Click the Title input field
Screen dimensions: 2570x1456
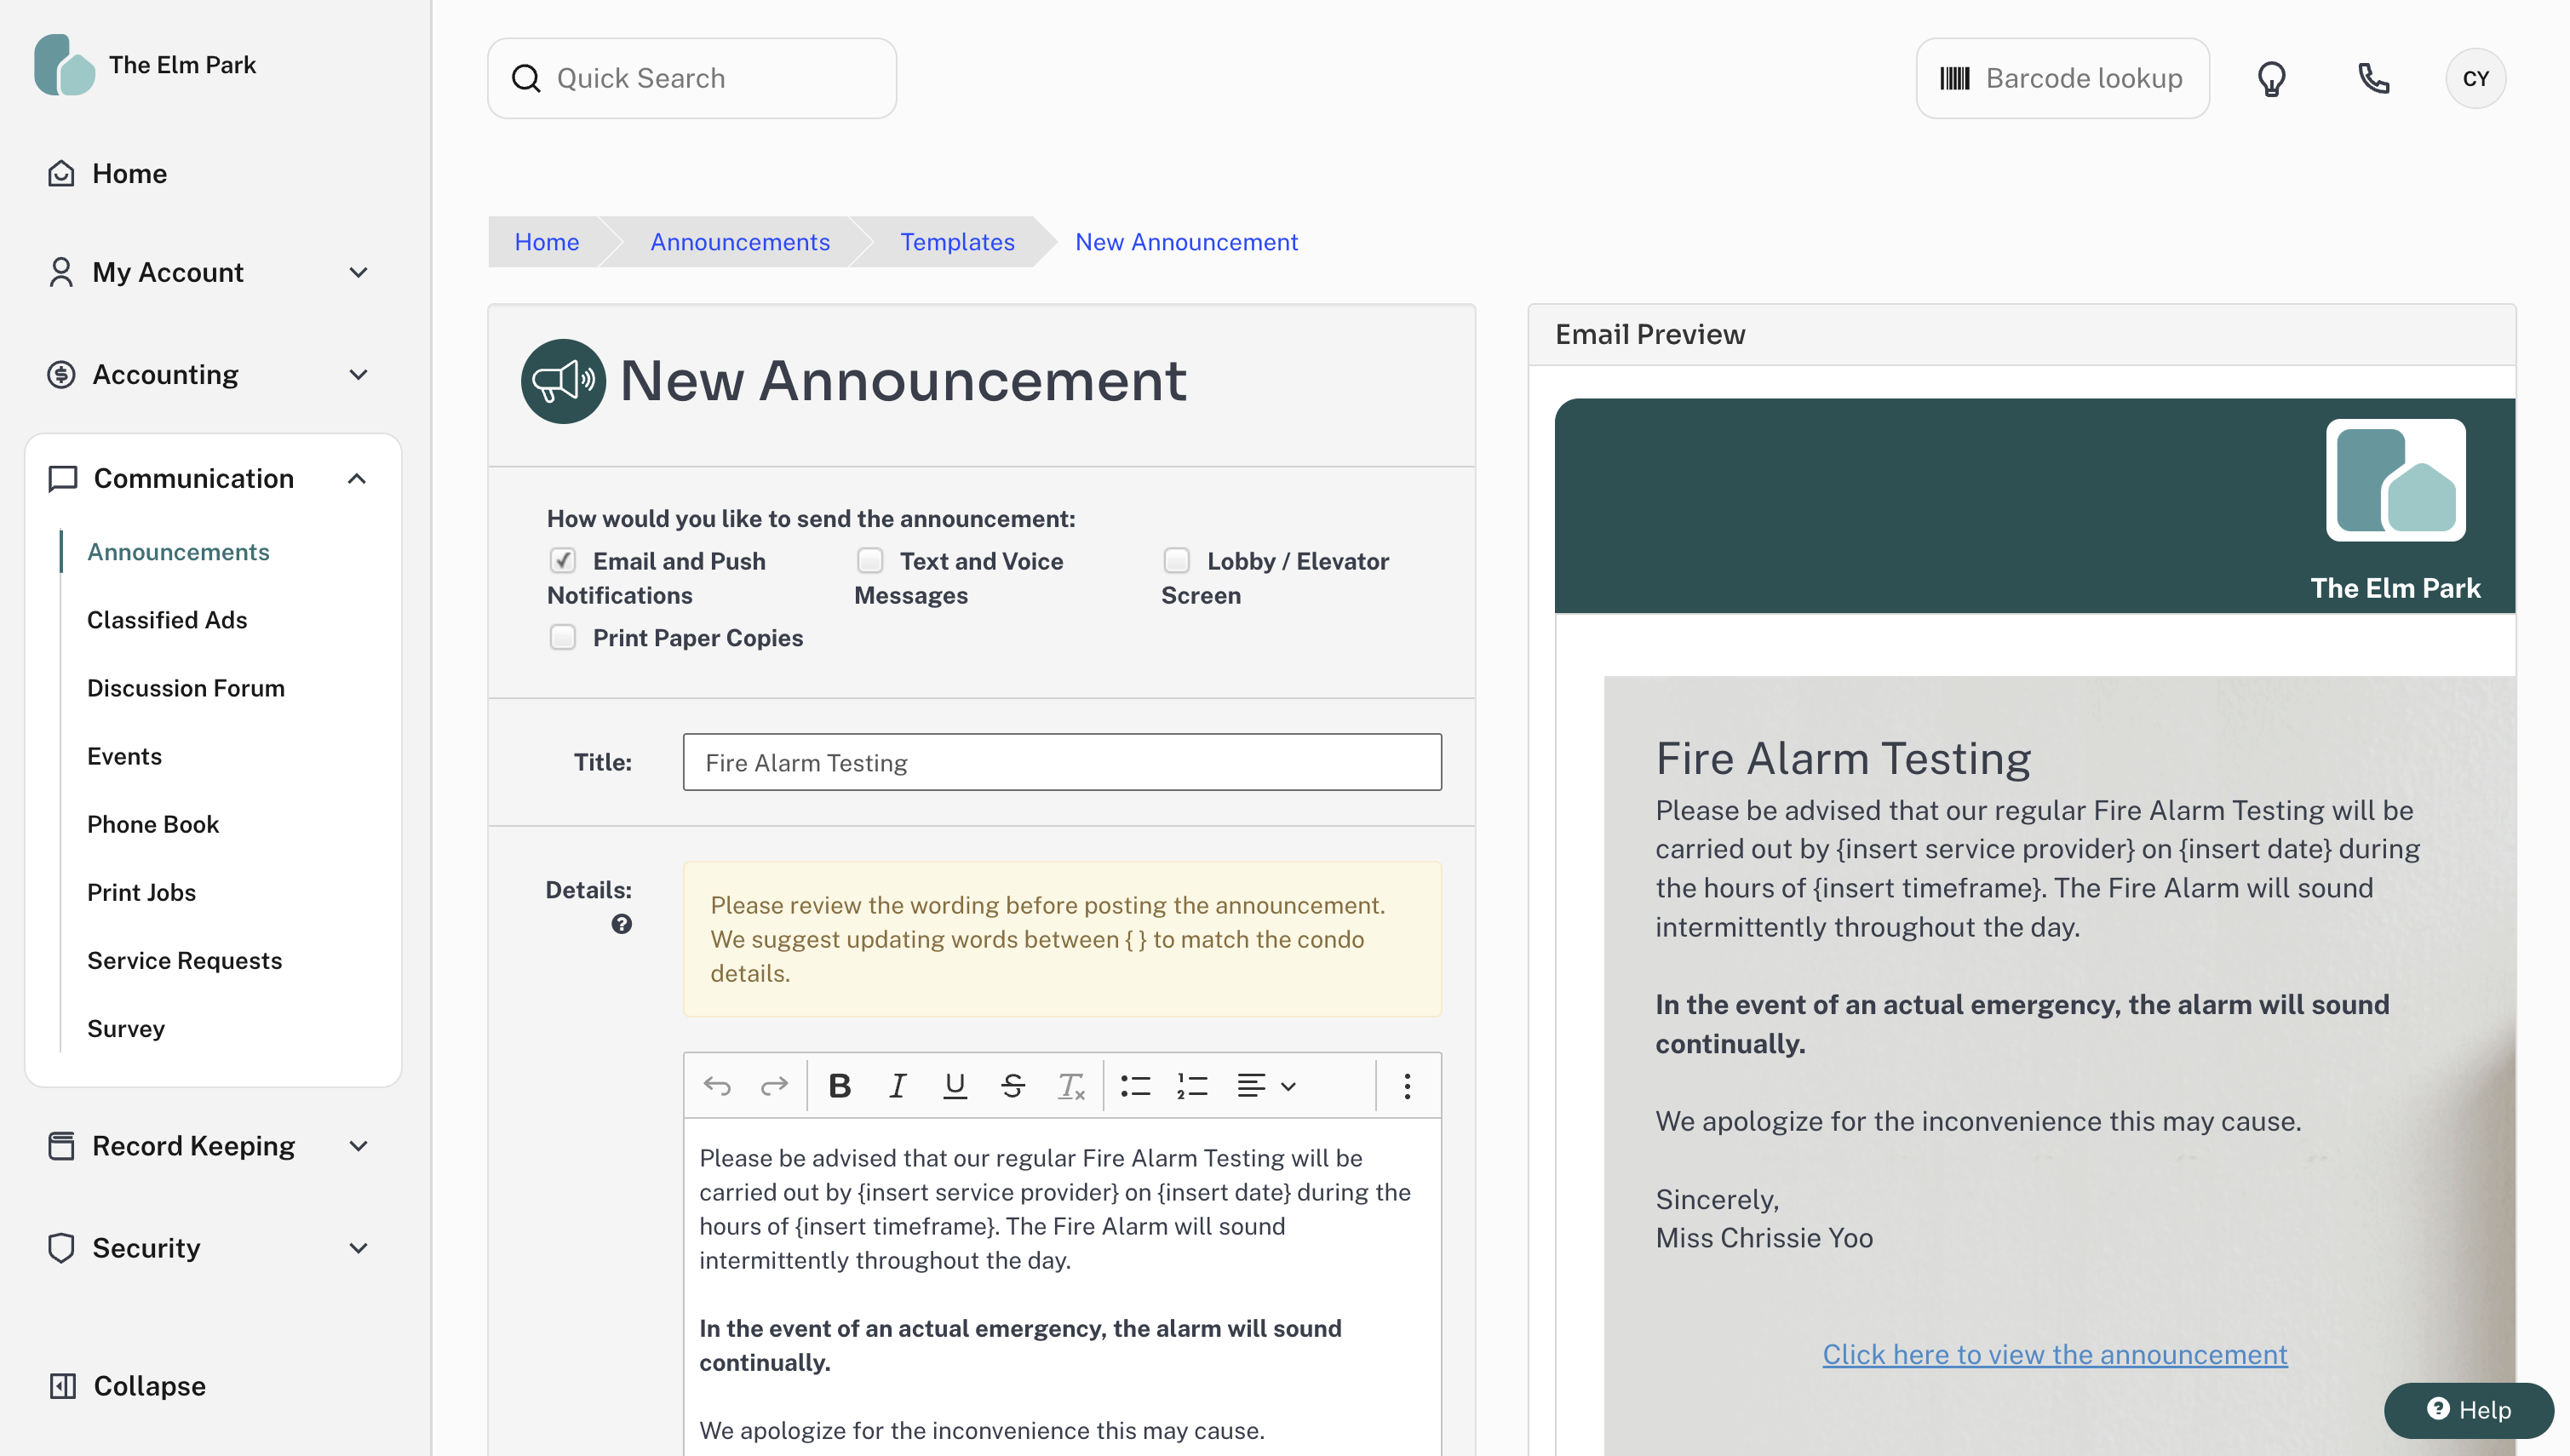click(x=1061, y=762)
